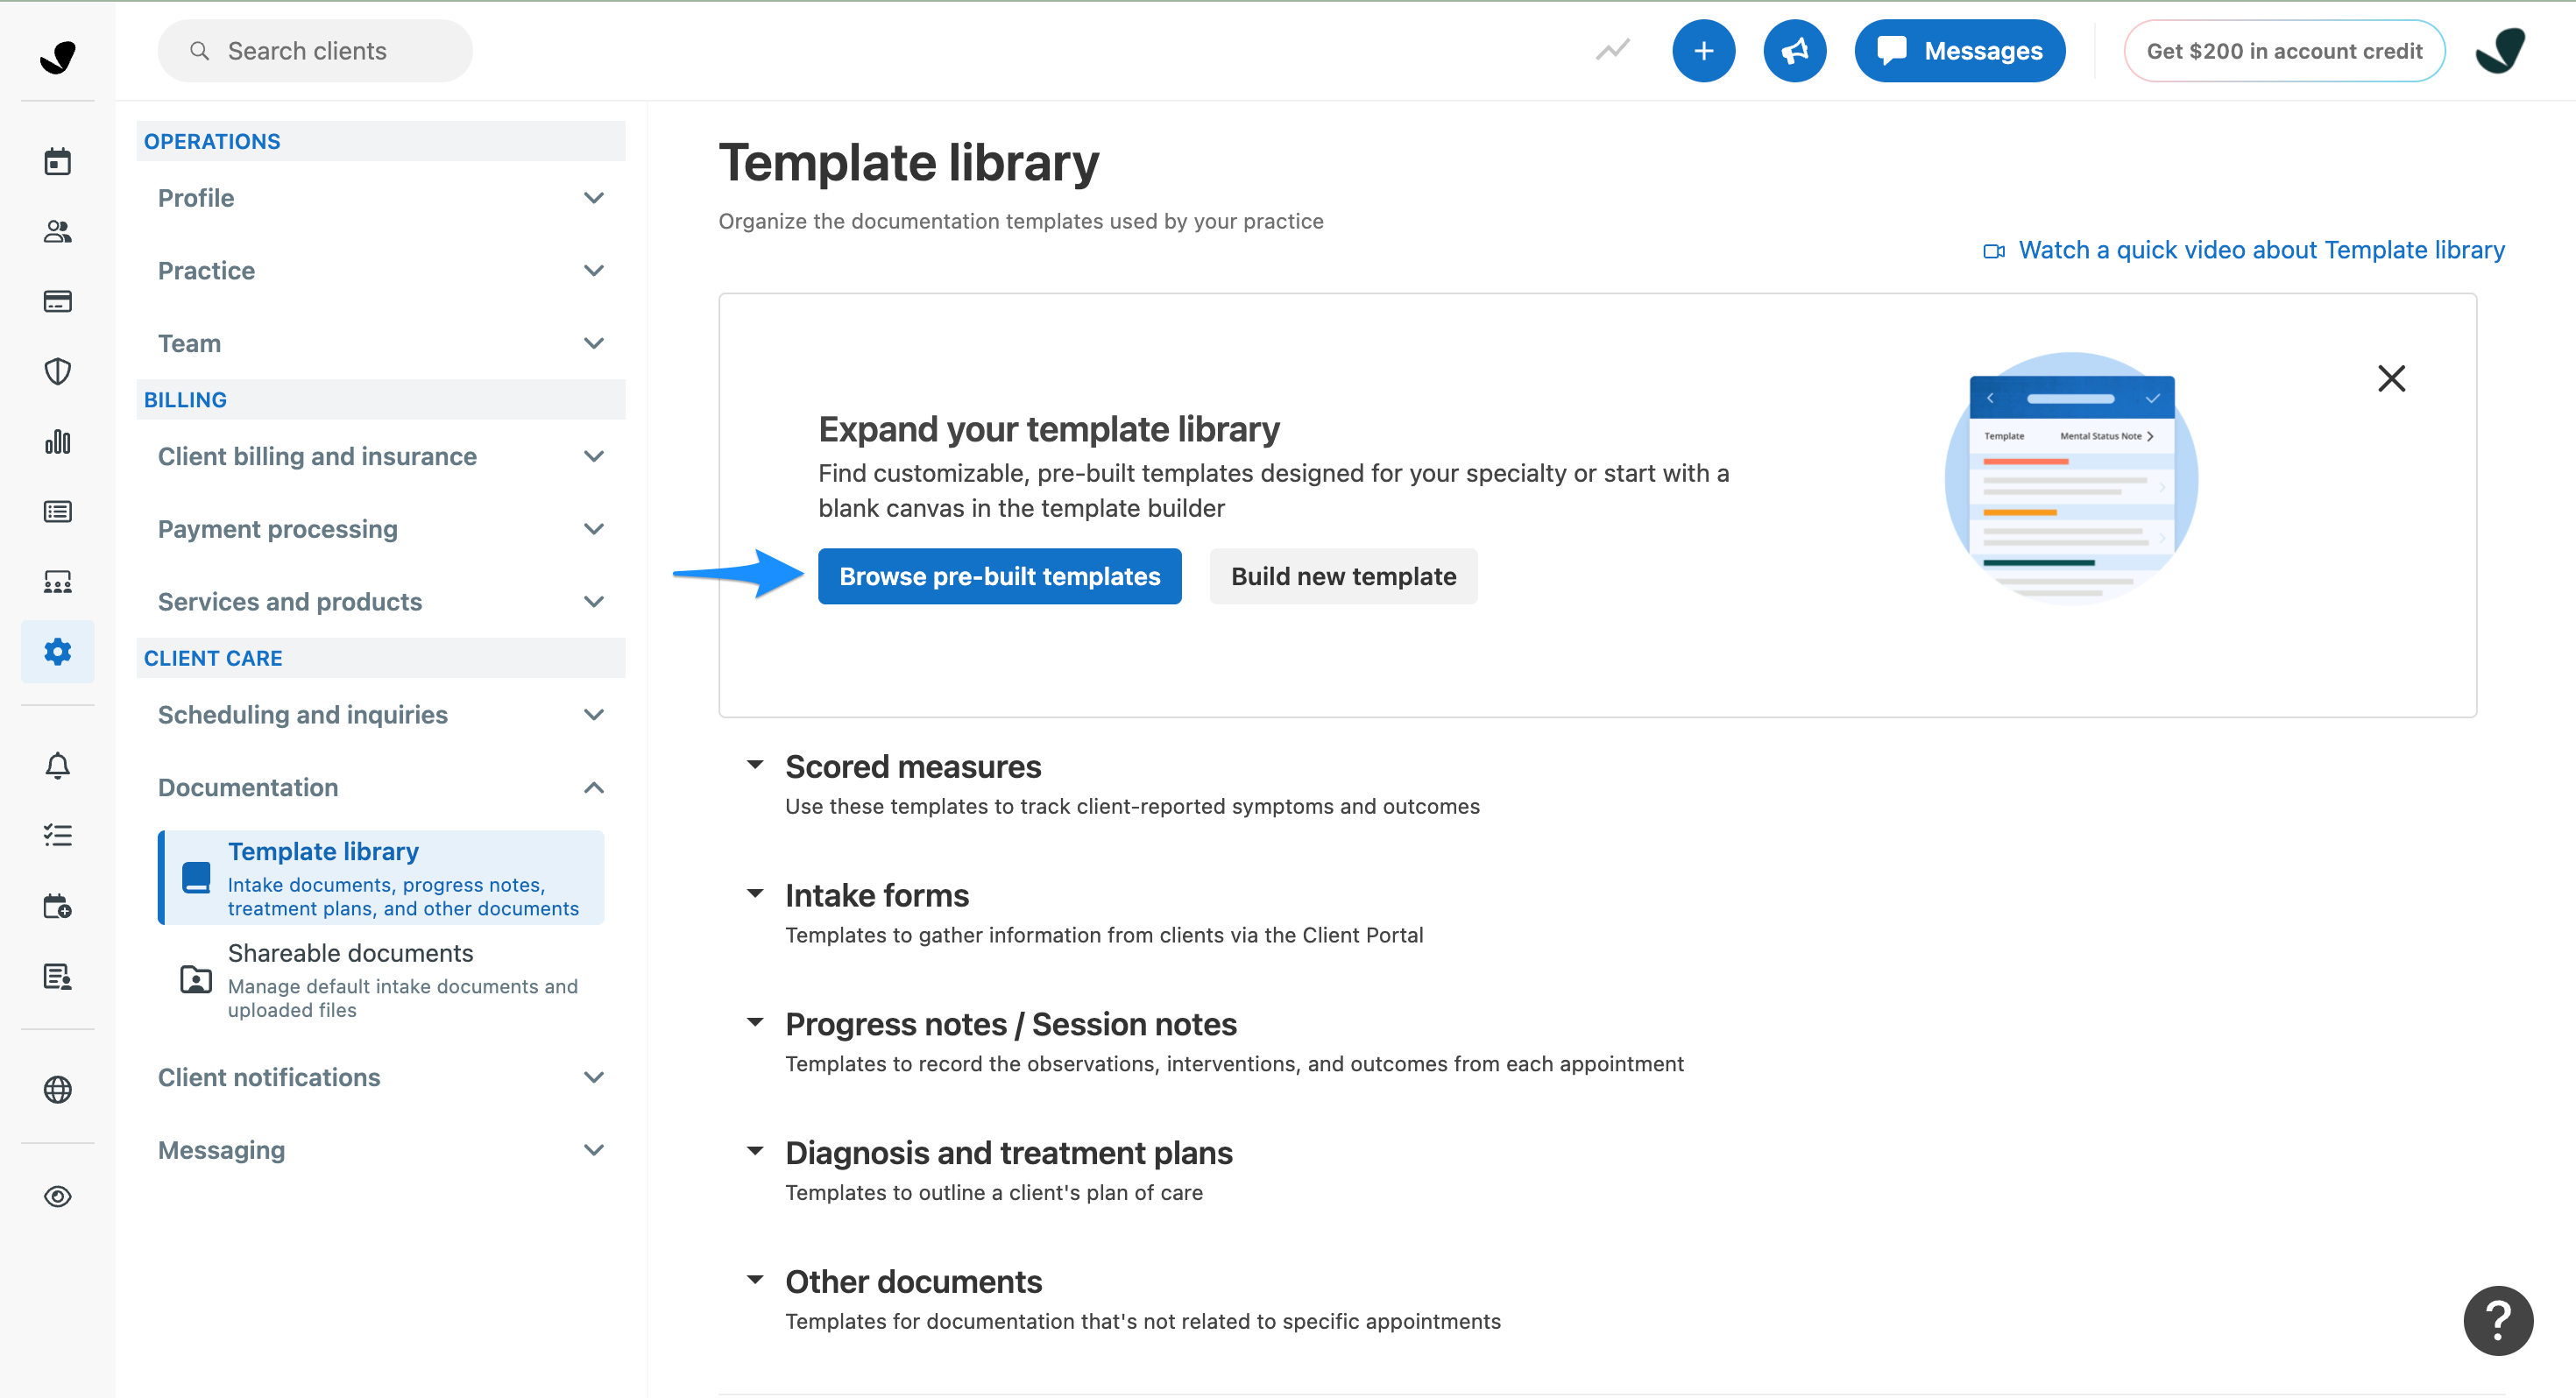Viewport: 2576px width, 1398px height.
Task: Click the Diagnosis and treatment plans heading
Action: tap(1008, 1152)
